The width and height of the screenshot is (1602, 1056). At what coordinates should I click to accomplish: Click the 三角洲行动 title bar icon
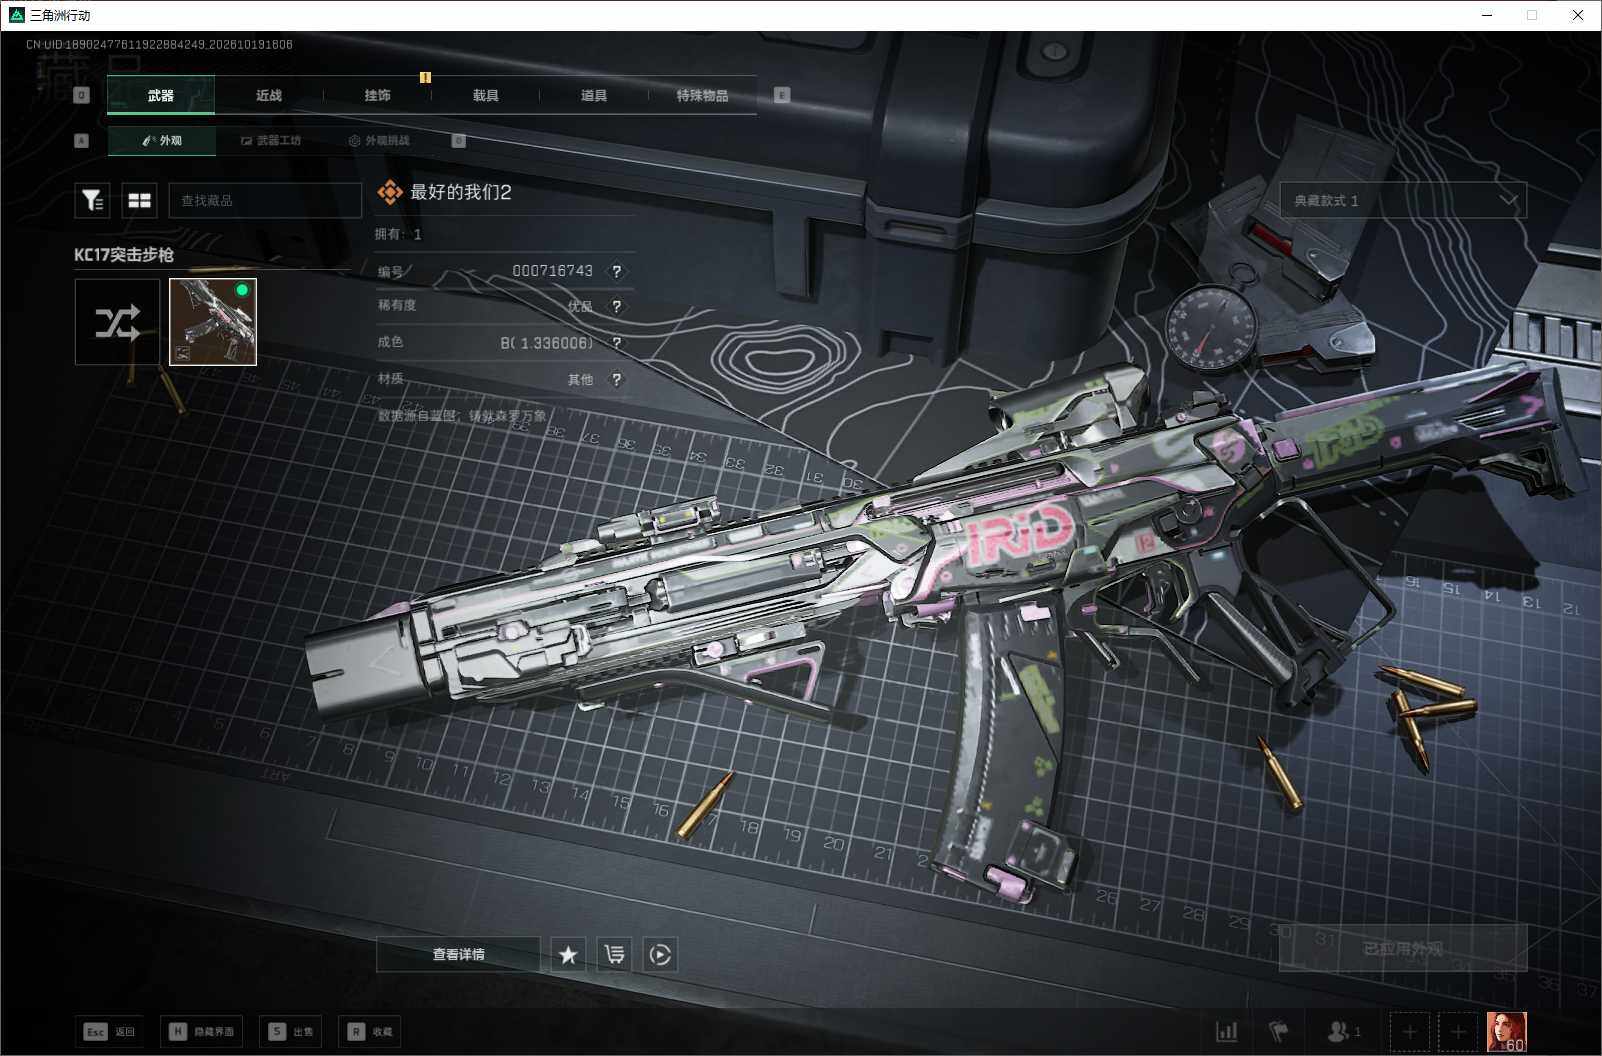[16, 15]
